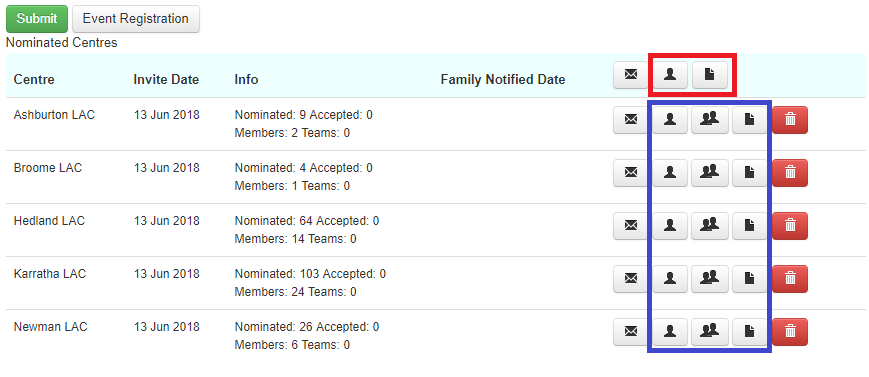Delete Newman LAC using the red trash button
Viewport: 869px width, 377px height.
(790, 332)
